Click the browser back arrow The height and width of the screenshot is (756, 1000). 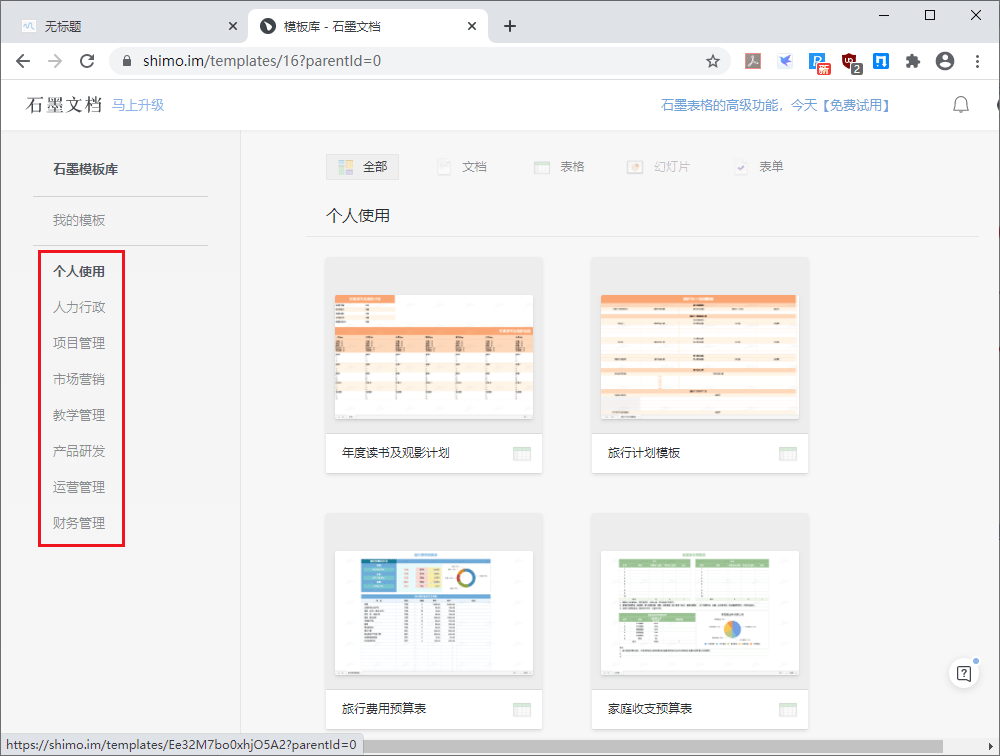pos(23,61)
